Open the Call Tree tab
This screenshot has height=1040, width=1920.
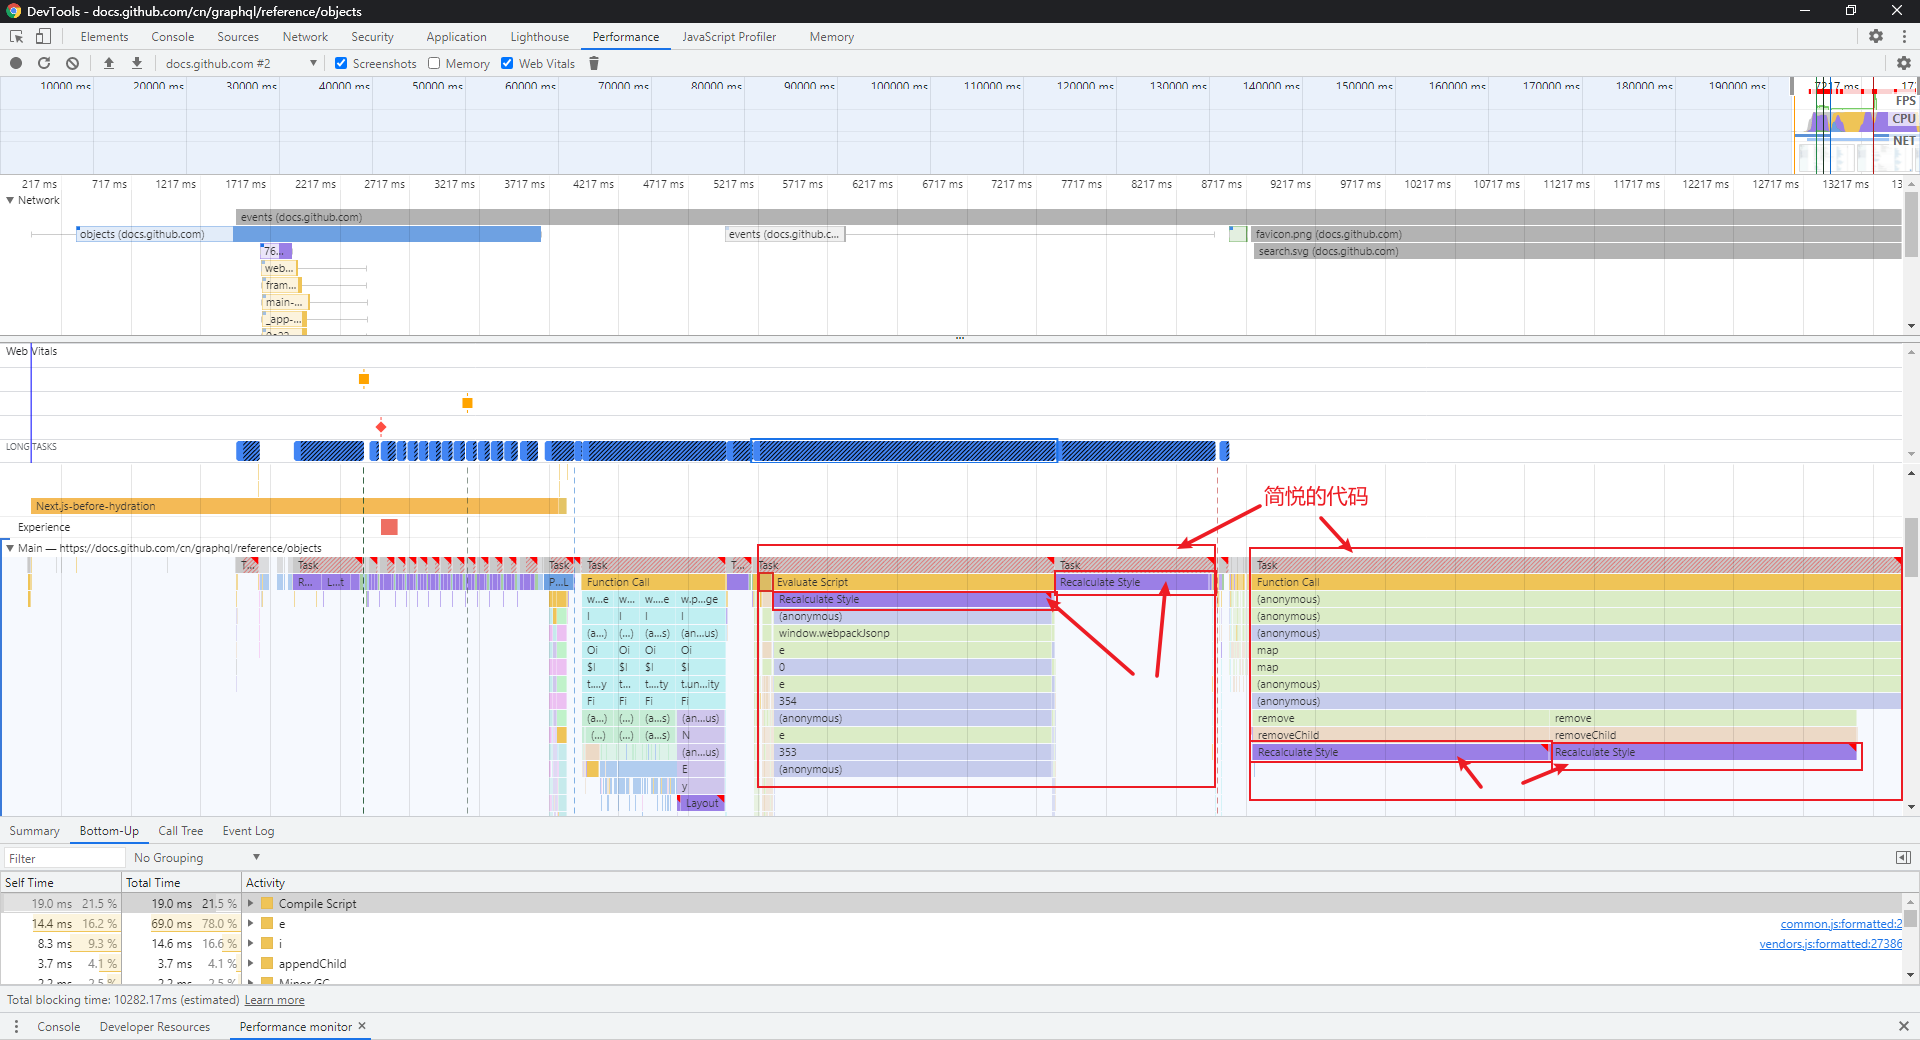(180, 831)
